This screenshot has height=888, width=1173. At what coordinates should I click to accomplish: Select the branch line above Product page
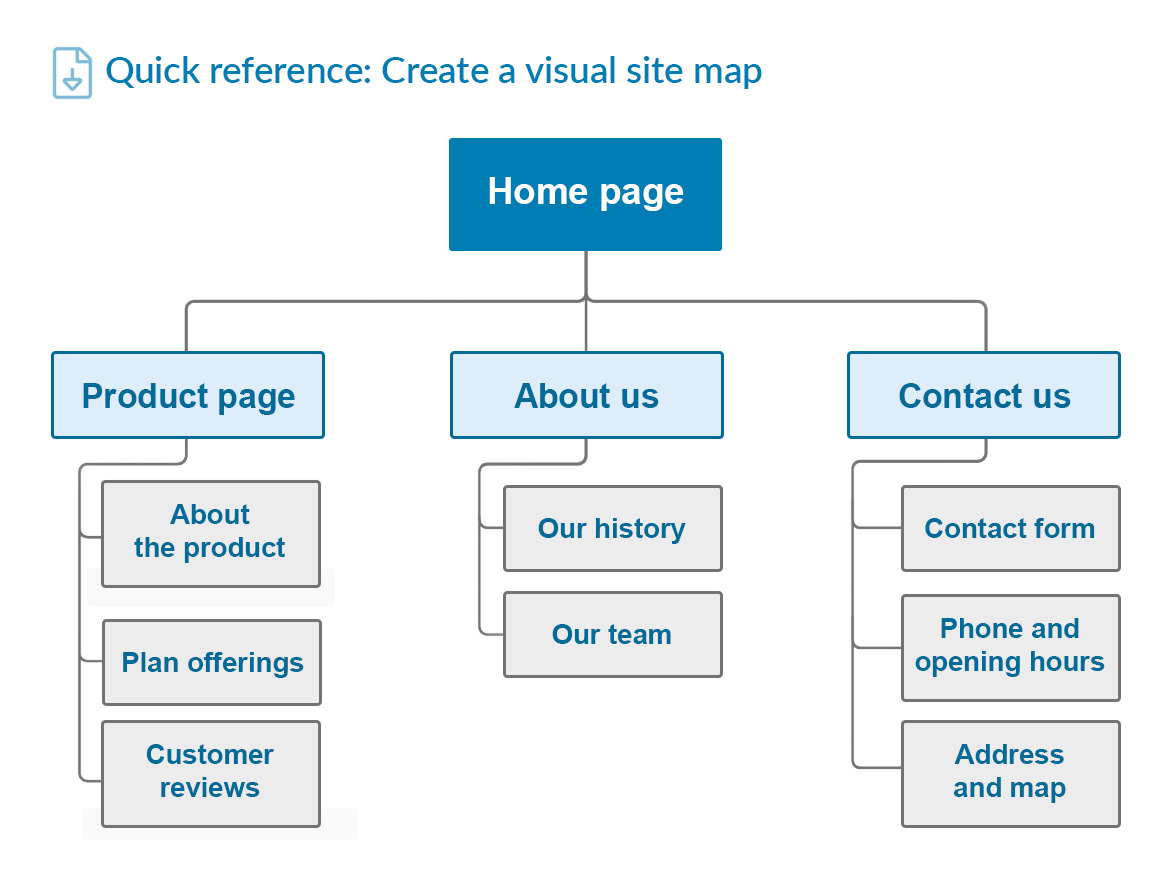(x=187, y=325)
